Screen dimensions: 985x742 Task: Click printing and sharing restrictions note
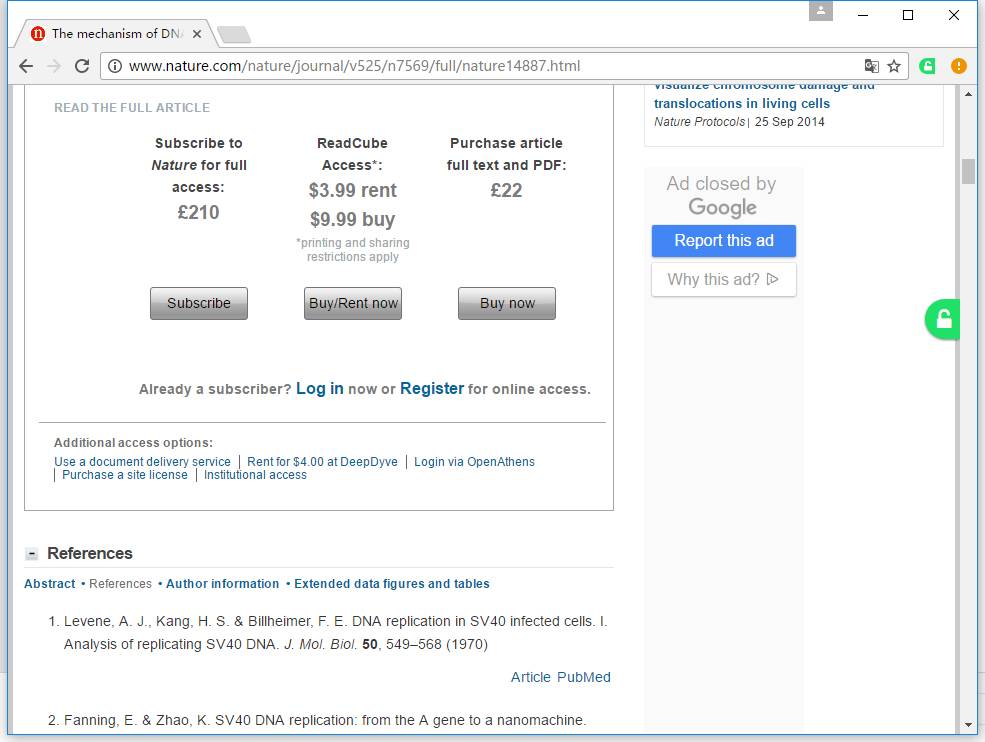353,249
